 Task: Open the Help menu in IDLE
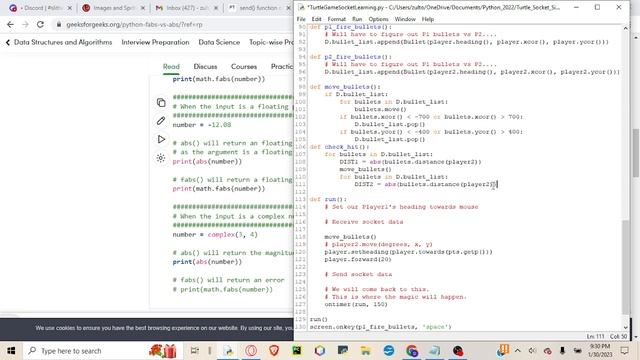click(x=428, y=19)
